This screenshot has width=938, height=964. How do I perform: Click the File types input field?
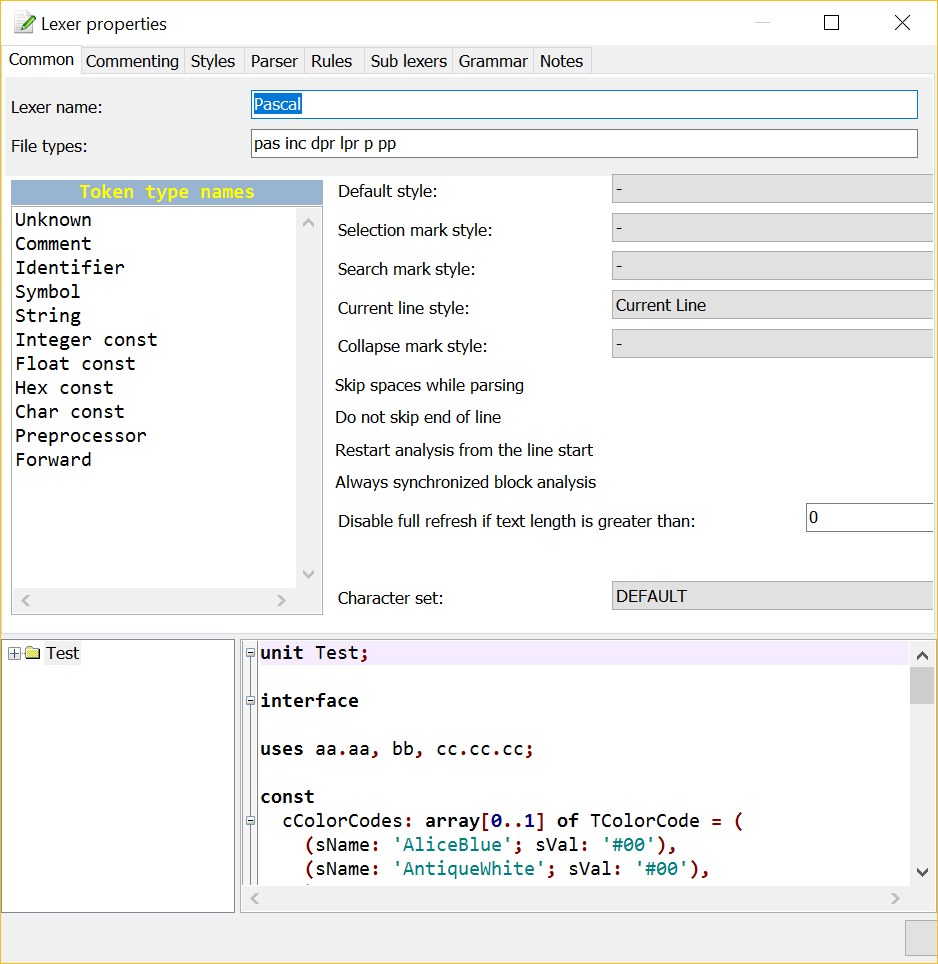(584, 144)
